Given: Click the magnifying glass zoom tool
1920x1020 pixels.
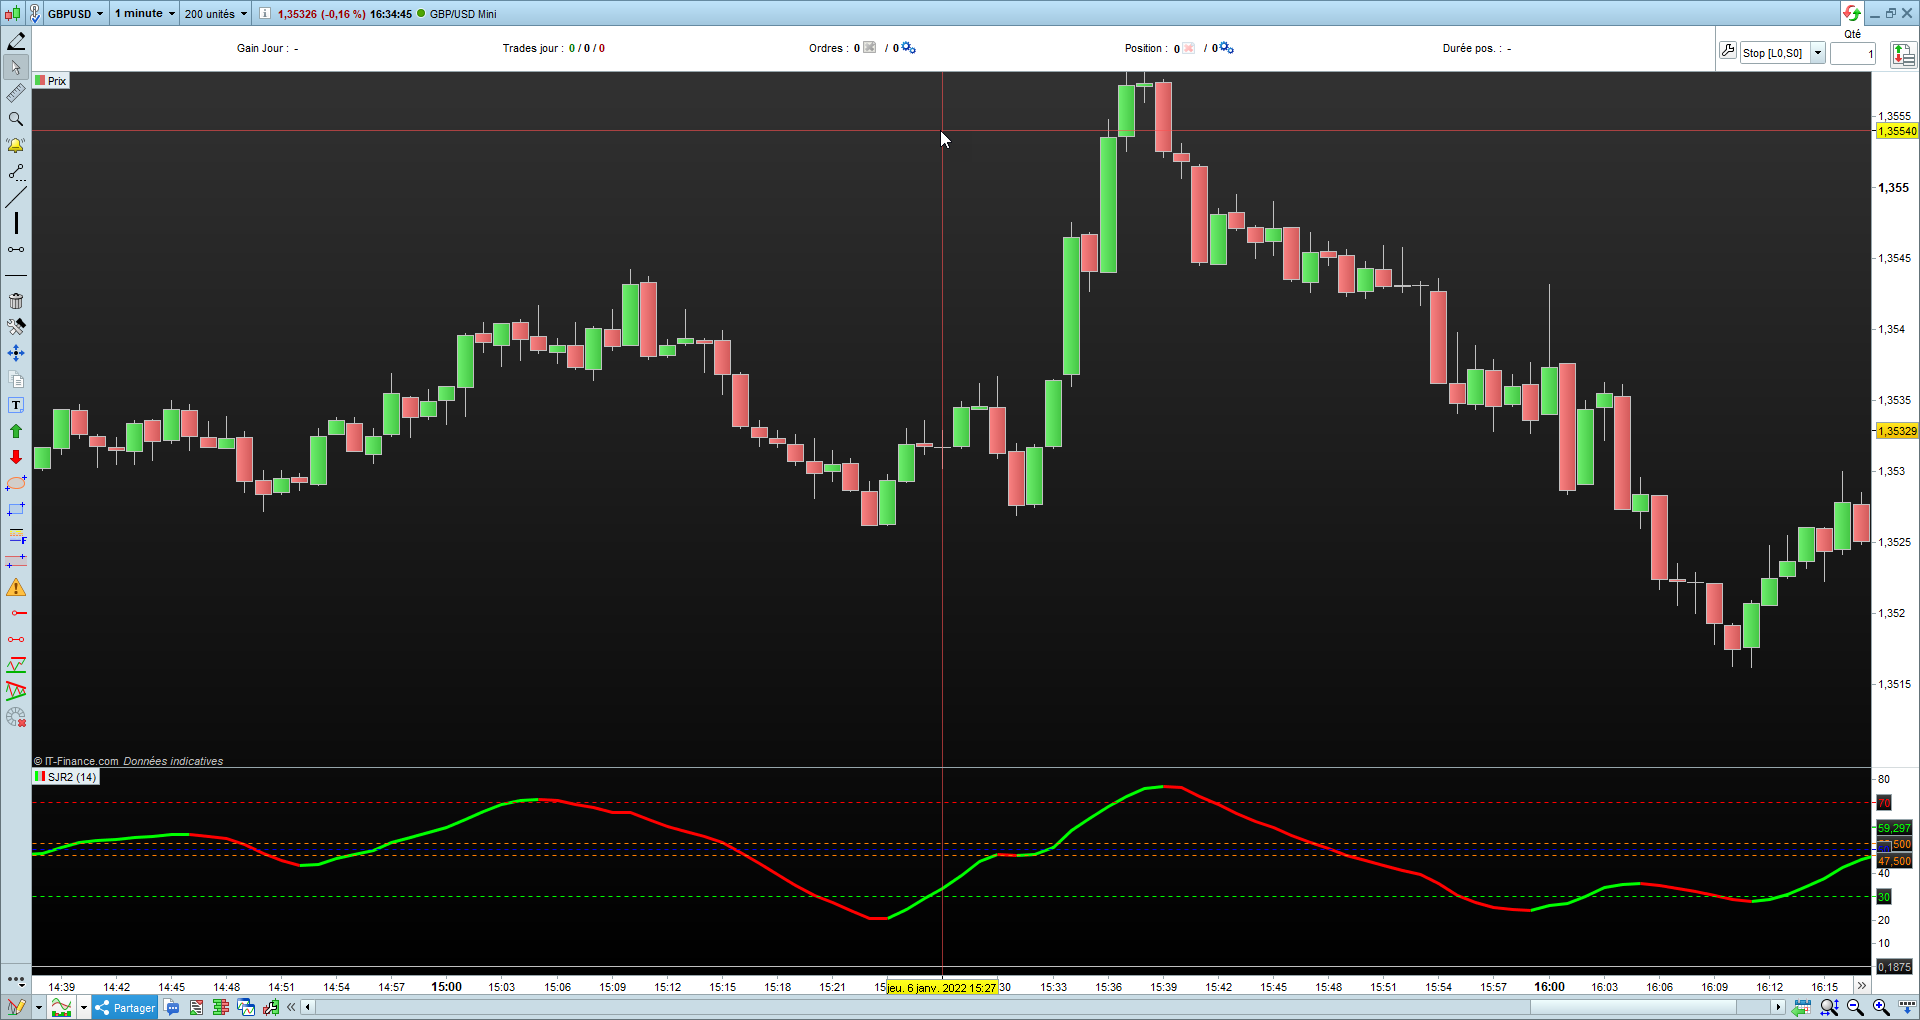Looking at the screenshot, I should click(16, 119).
